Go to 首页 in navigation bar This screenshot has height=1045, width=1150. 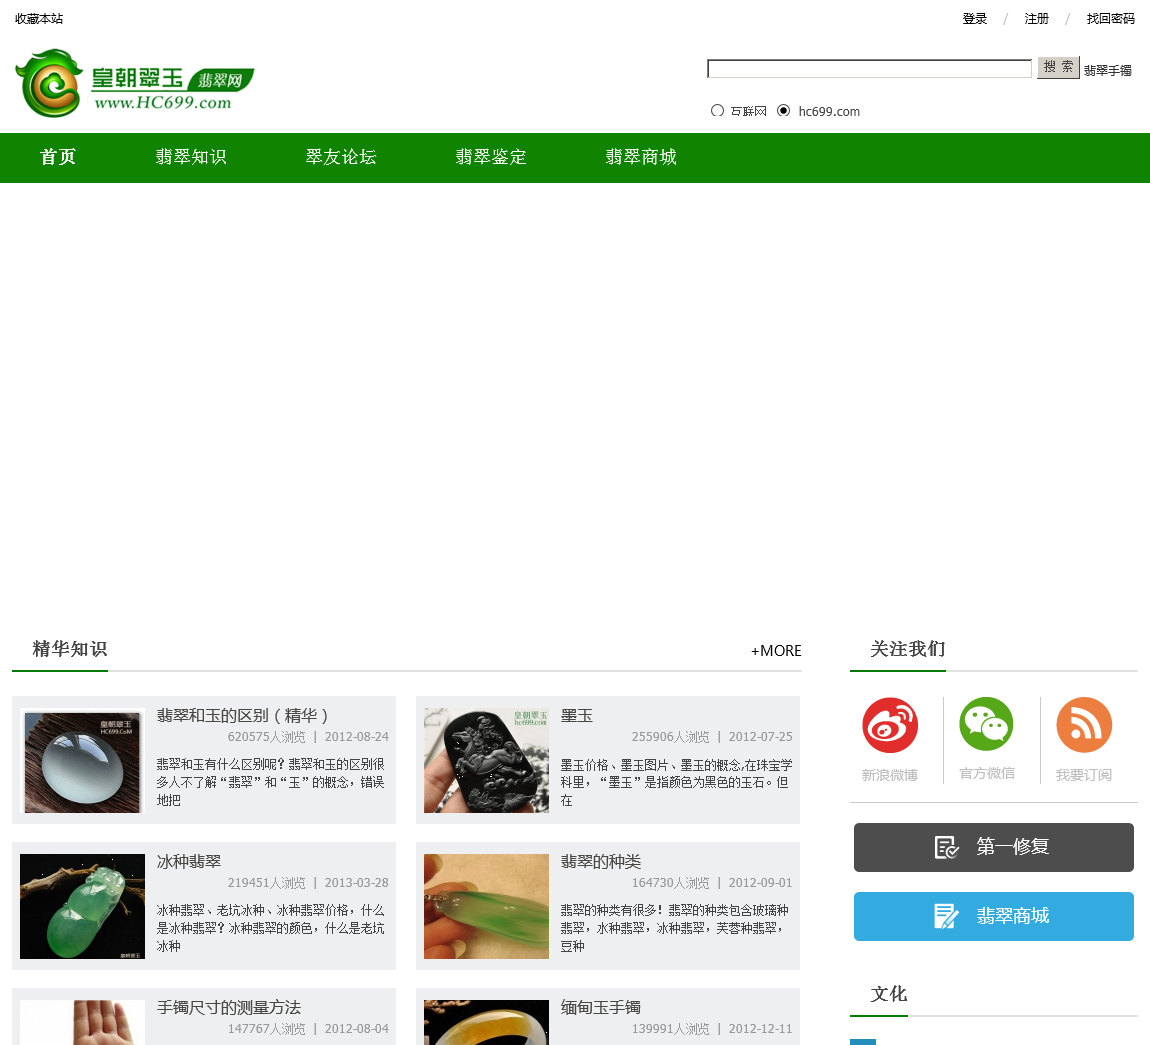[58, 157]
